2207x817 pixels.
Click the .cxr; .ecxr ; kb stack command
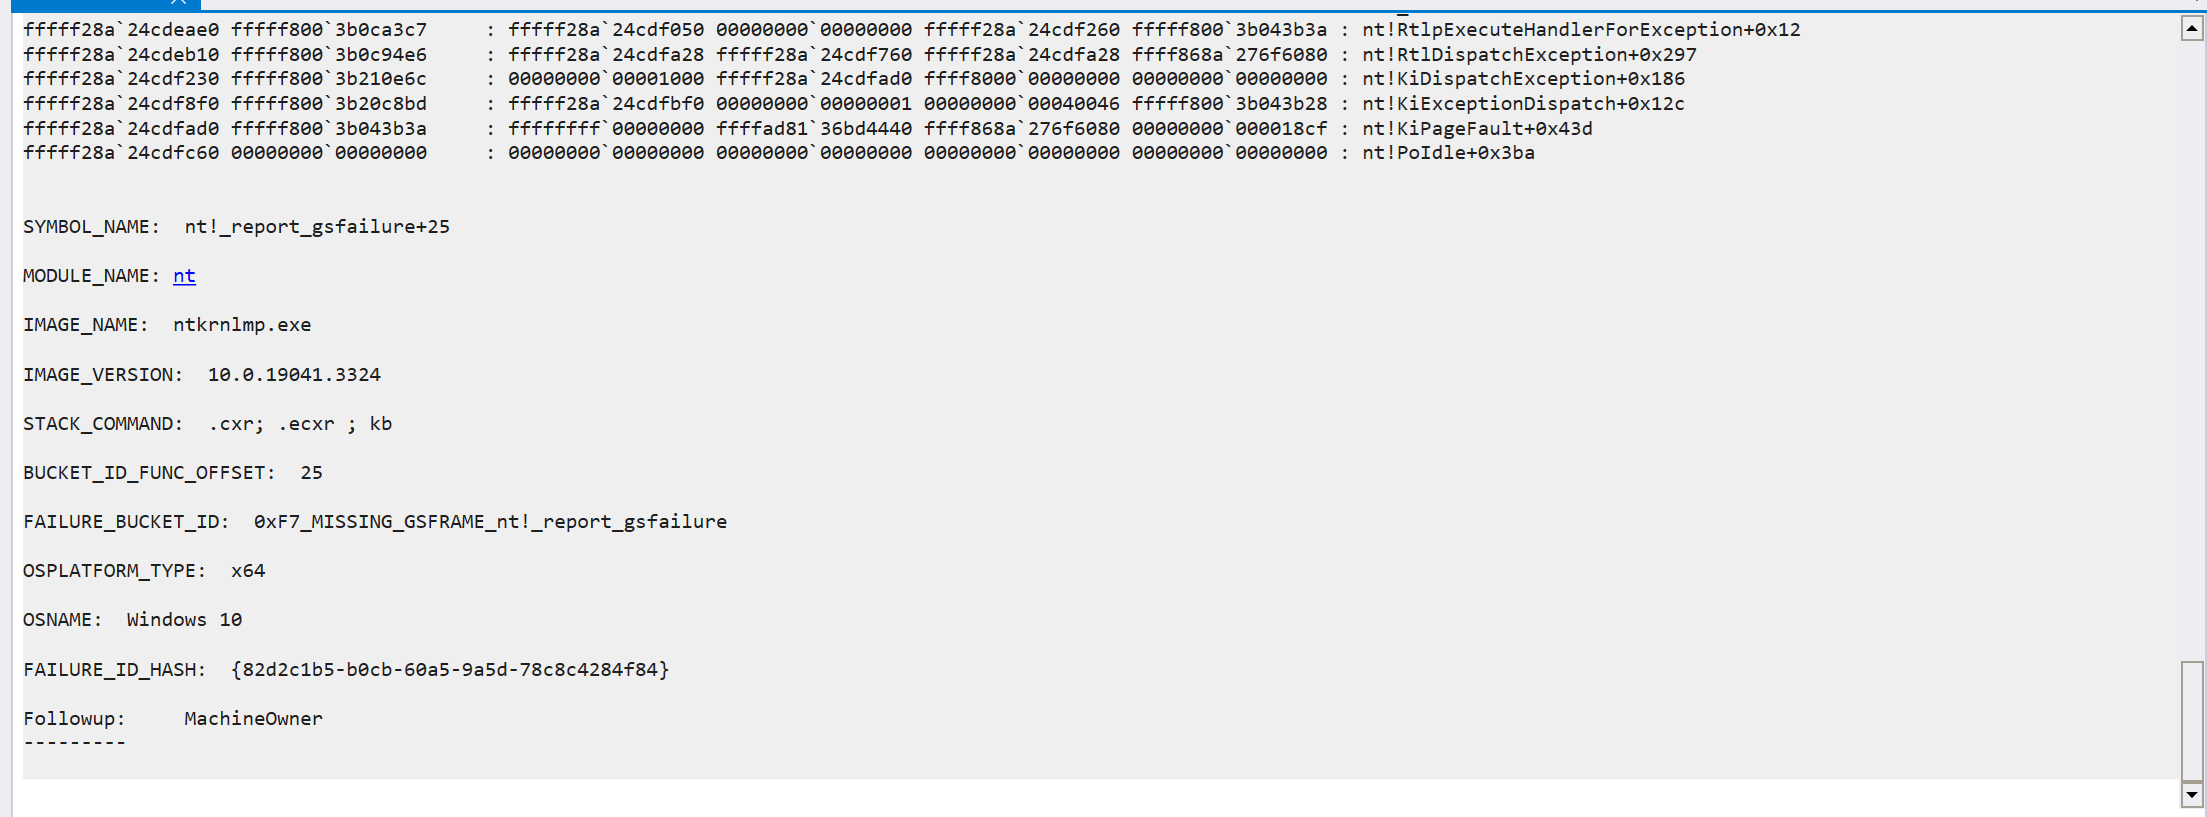click(x=300, y=424)
